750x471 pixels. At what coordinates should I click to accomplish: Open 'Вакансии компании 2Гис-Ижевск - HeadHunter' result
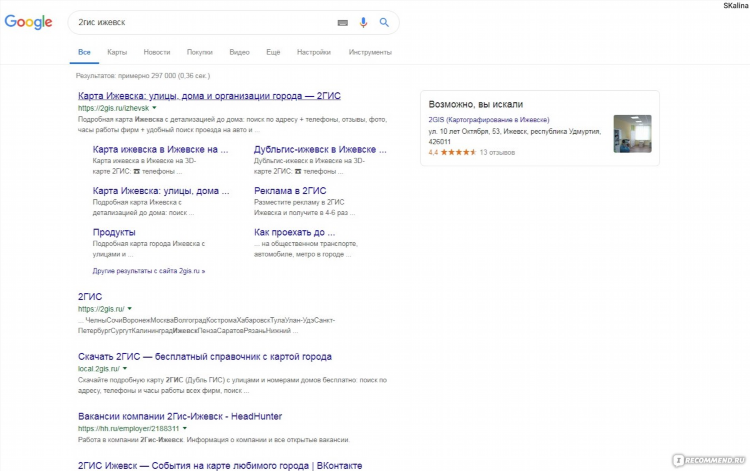(x=180, y=416)
